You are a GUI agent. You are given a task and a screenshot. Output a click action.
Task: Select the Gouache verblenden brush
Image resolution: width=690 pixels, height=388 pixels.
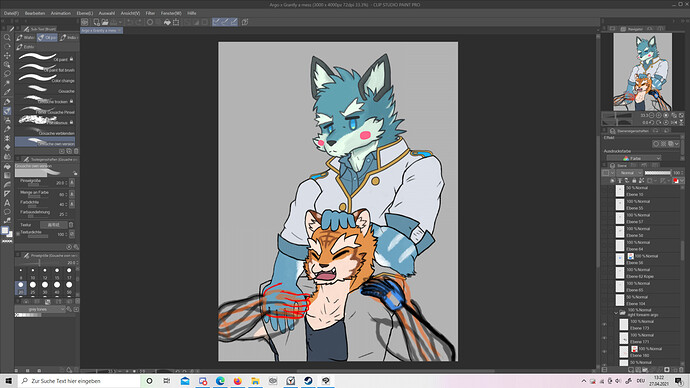[45, 132]
